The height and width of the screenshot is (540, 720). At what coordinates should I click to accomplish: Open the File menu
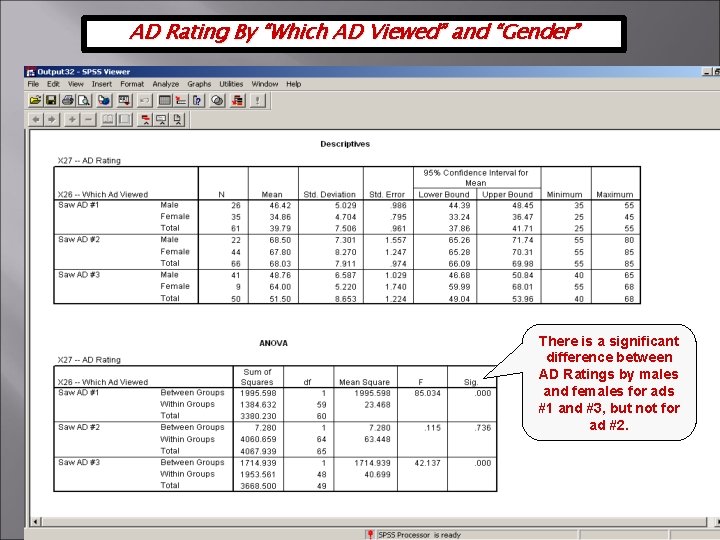tap(33, 84)
